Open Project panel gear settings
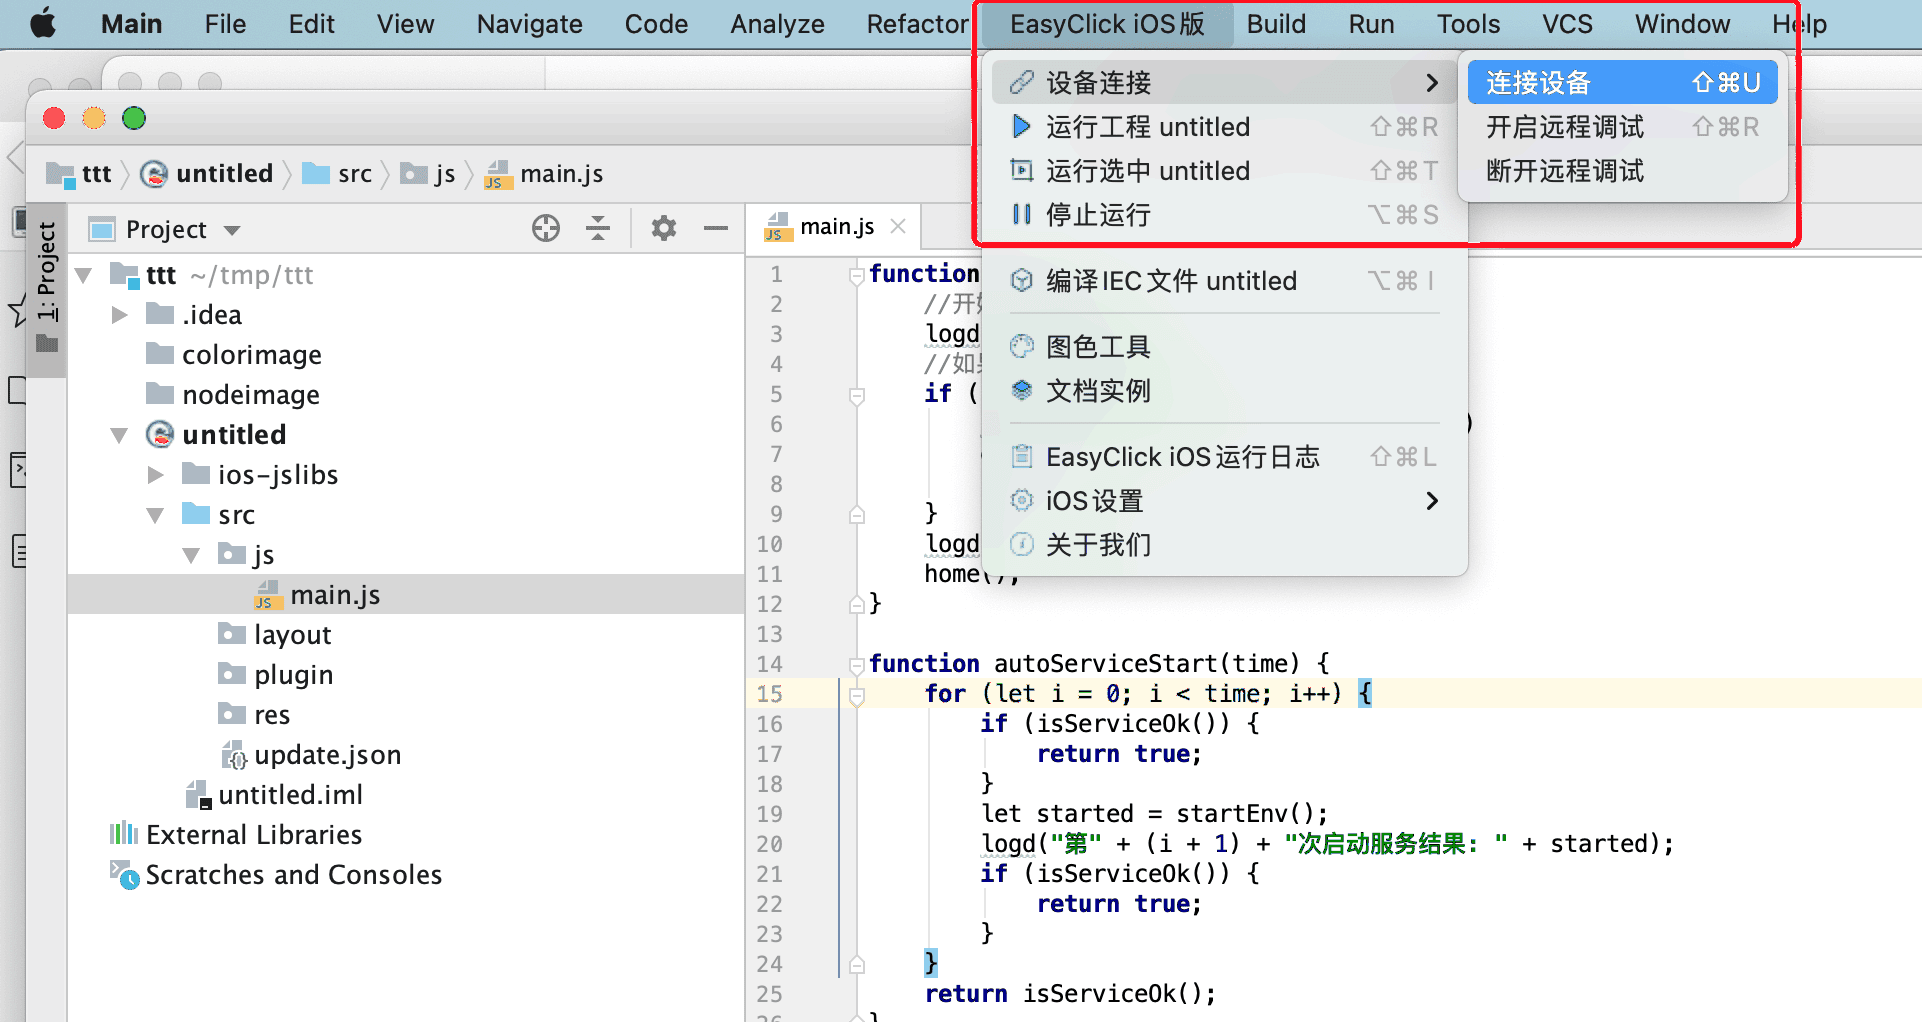 point(664,228)
